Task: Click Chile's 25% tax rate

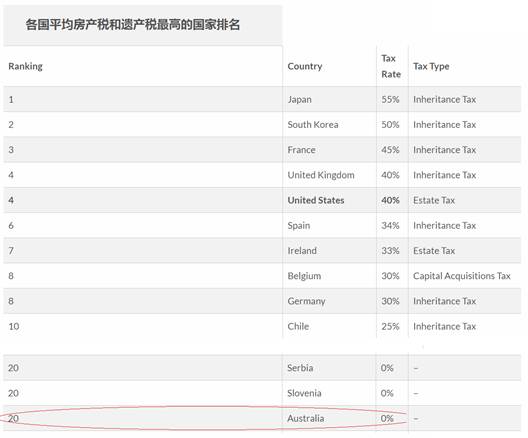Action: click(390, 326)
